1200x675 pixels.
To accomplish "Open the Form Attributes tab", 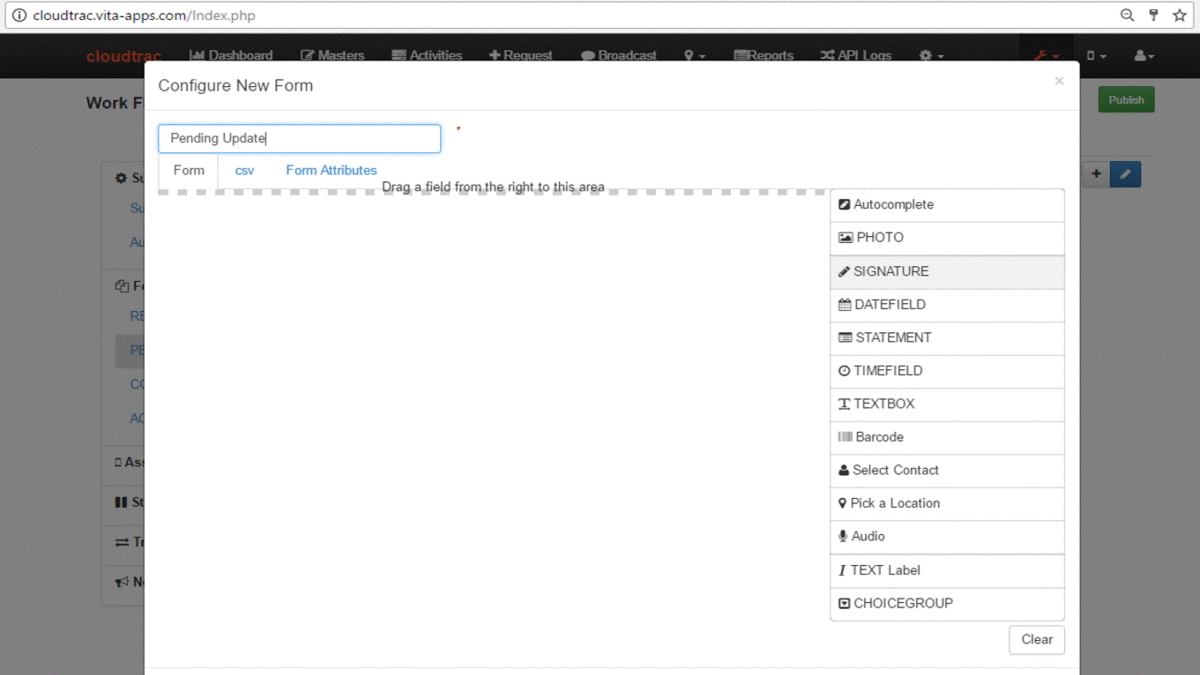I will tap(331, 171).
